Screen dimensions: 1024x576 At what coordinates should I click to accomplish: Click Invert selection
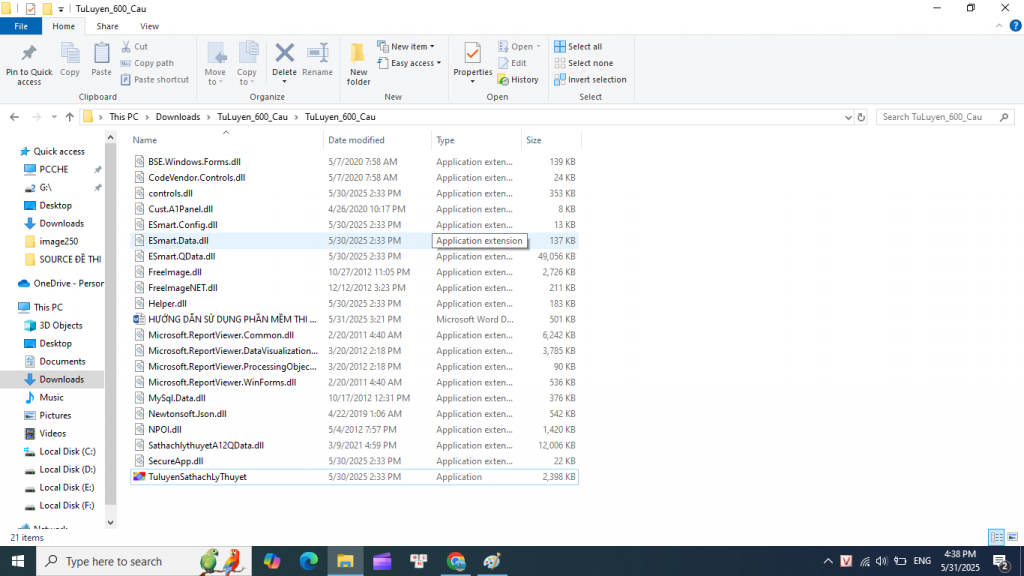(590, 80)
